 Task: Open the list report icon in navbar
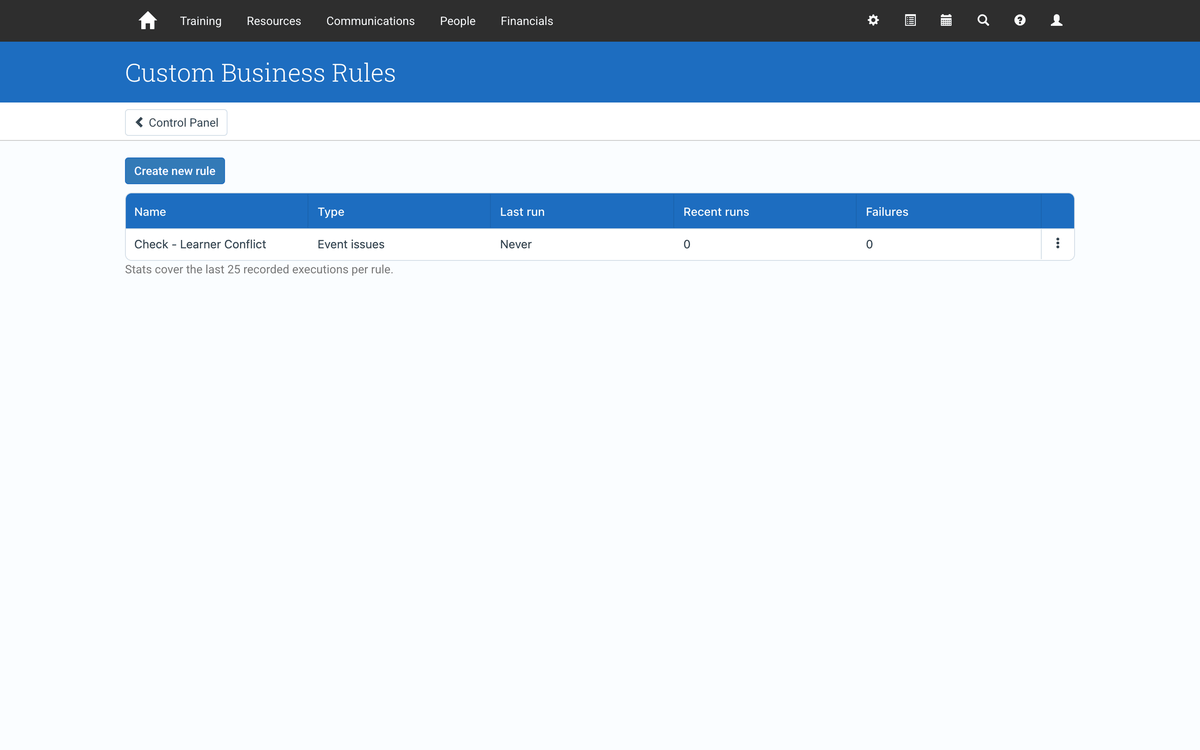tap(910, 20)
